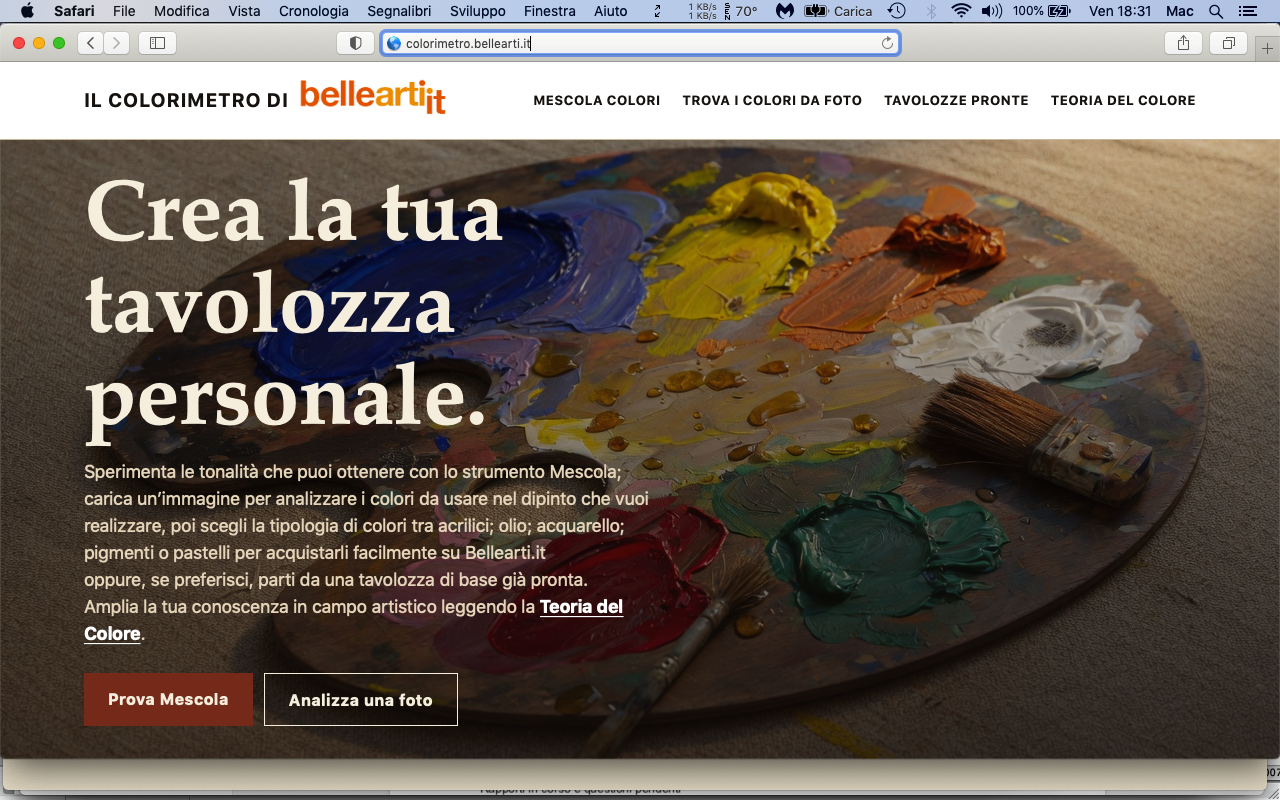Screen dimensions: 1280x800
Task: Go back with Safari's back arrow
Action: 91,43
